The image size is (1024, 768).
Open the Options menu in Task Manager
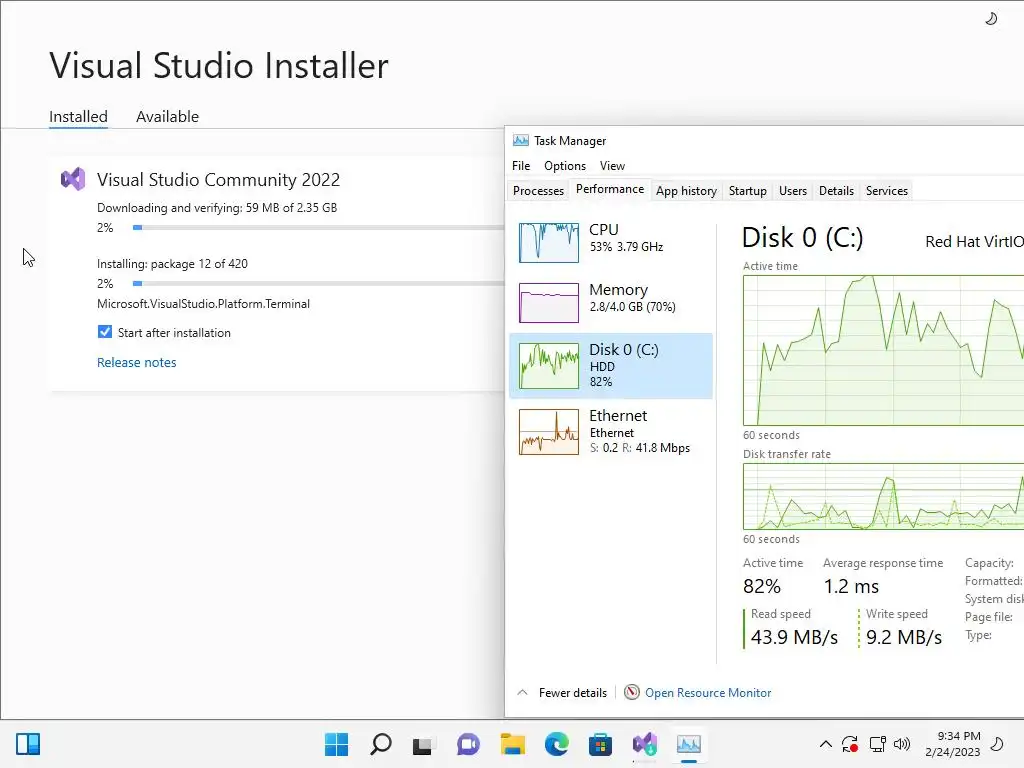coord(565,166)
